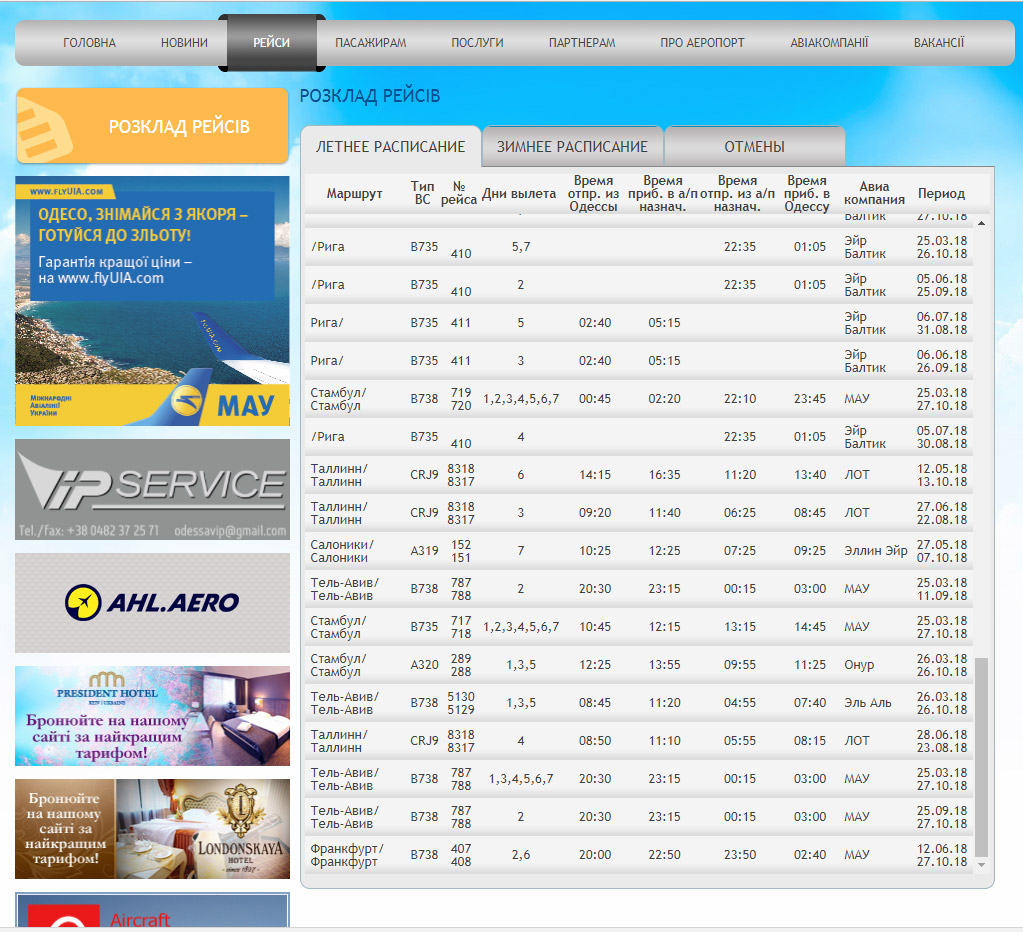Click departure time 14:15 cell
The width and height of the screenshot is (1023, 932).
tap(595, 475)
